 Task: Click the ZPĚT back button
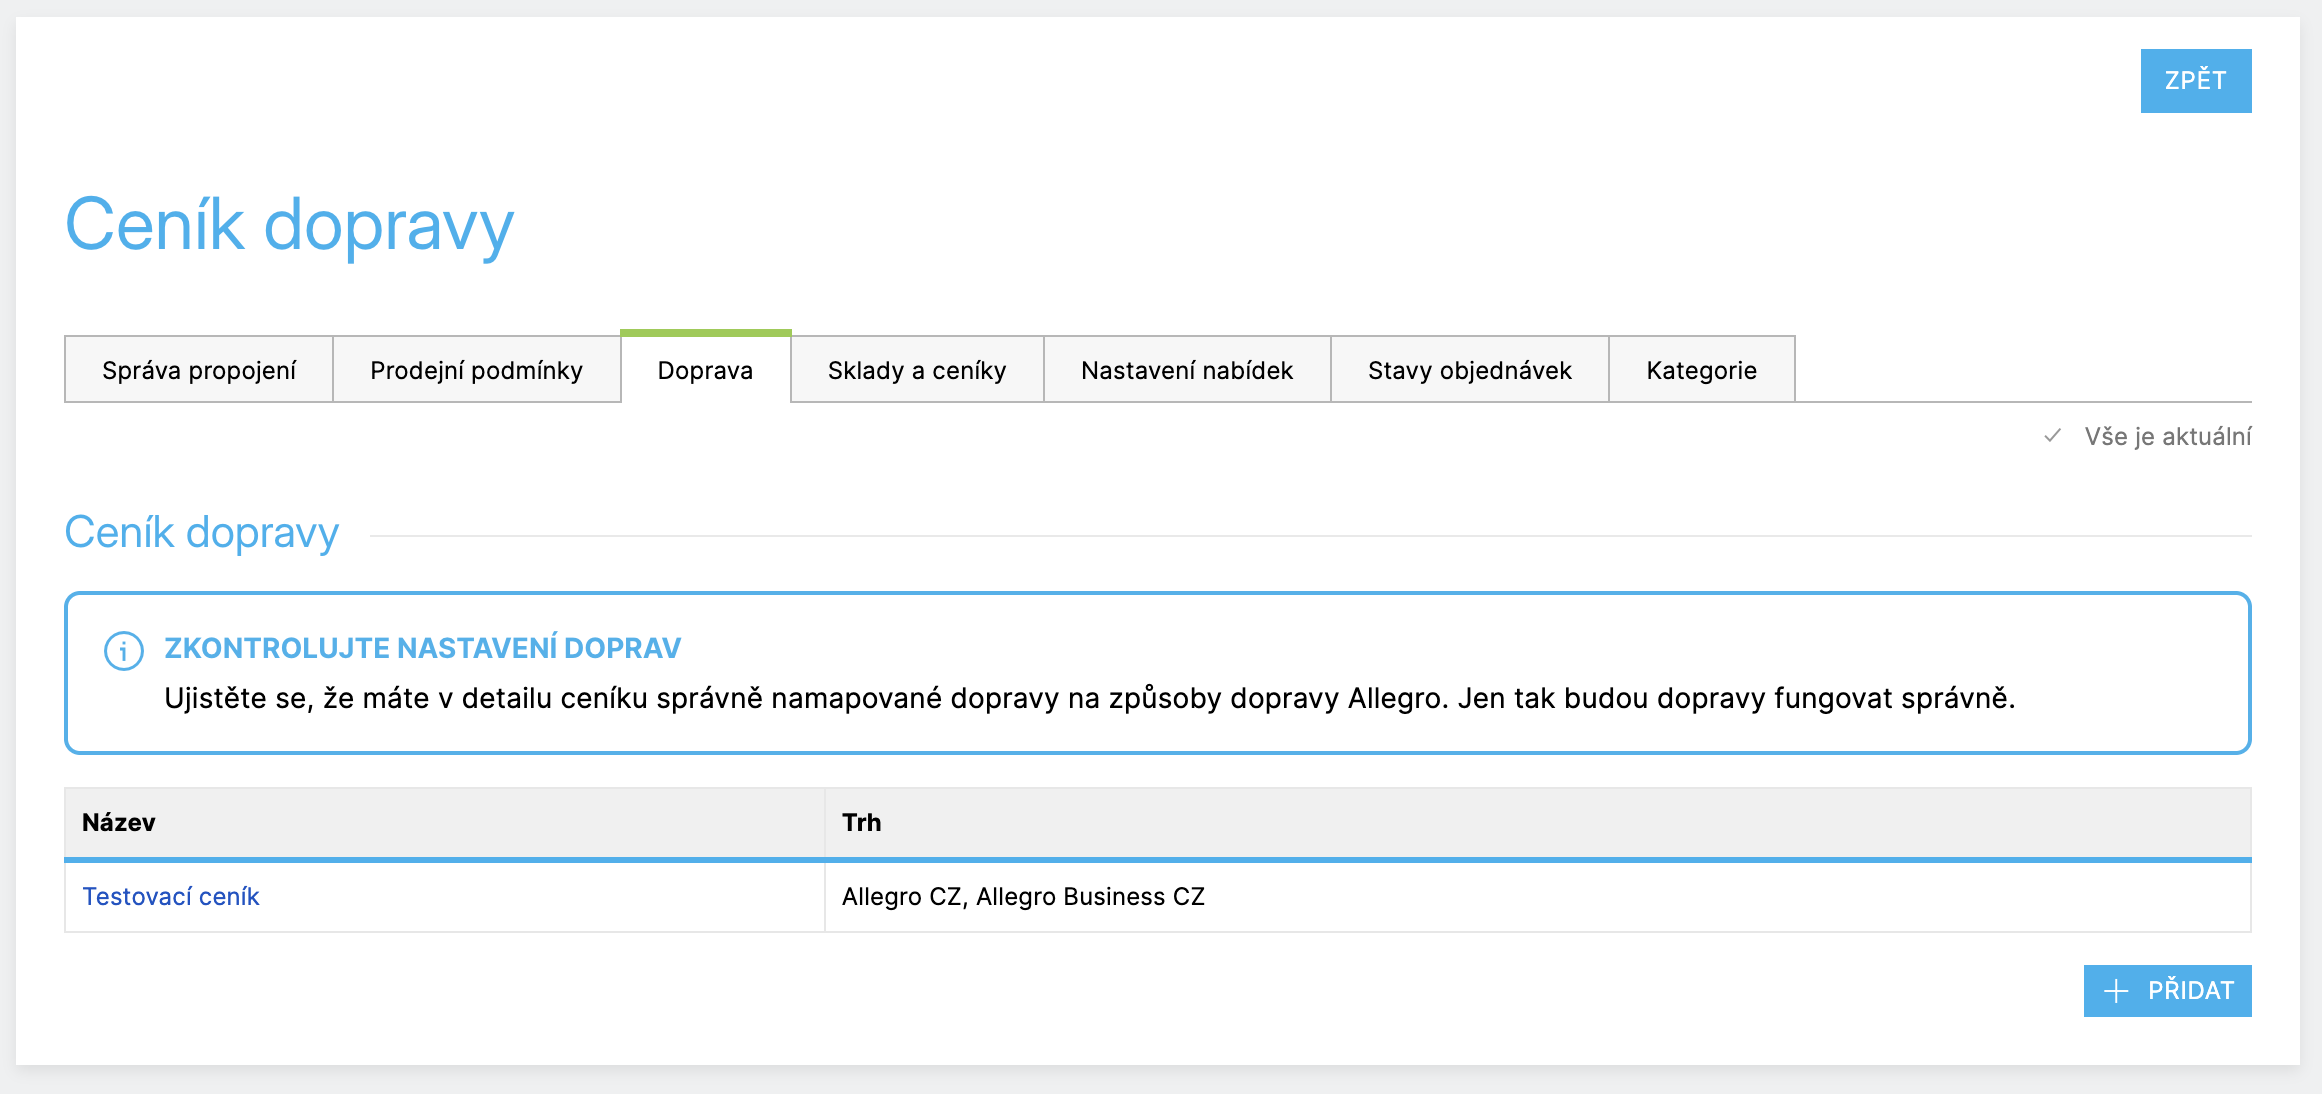(2195, 81)
